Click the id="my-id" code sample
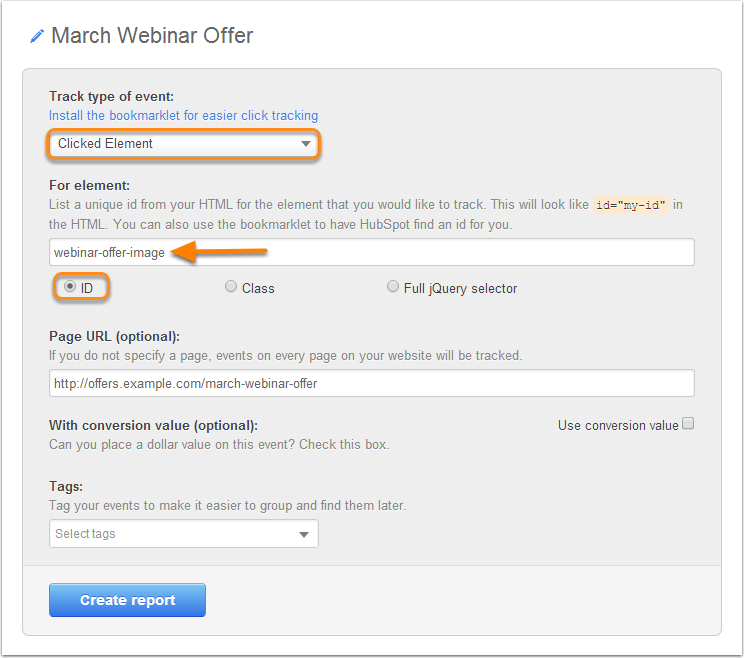Screen dimensions: 744x658 (x=631, y=205)
